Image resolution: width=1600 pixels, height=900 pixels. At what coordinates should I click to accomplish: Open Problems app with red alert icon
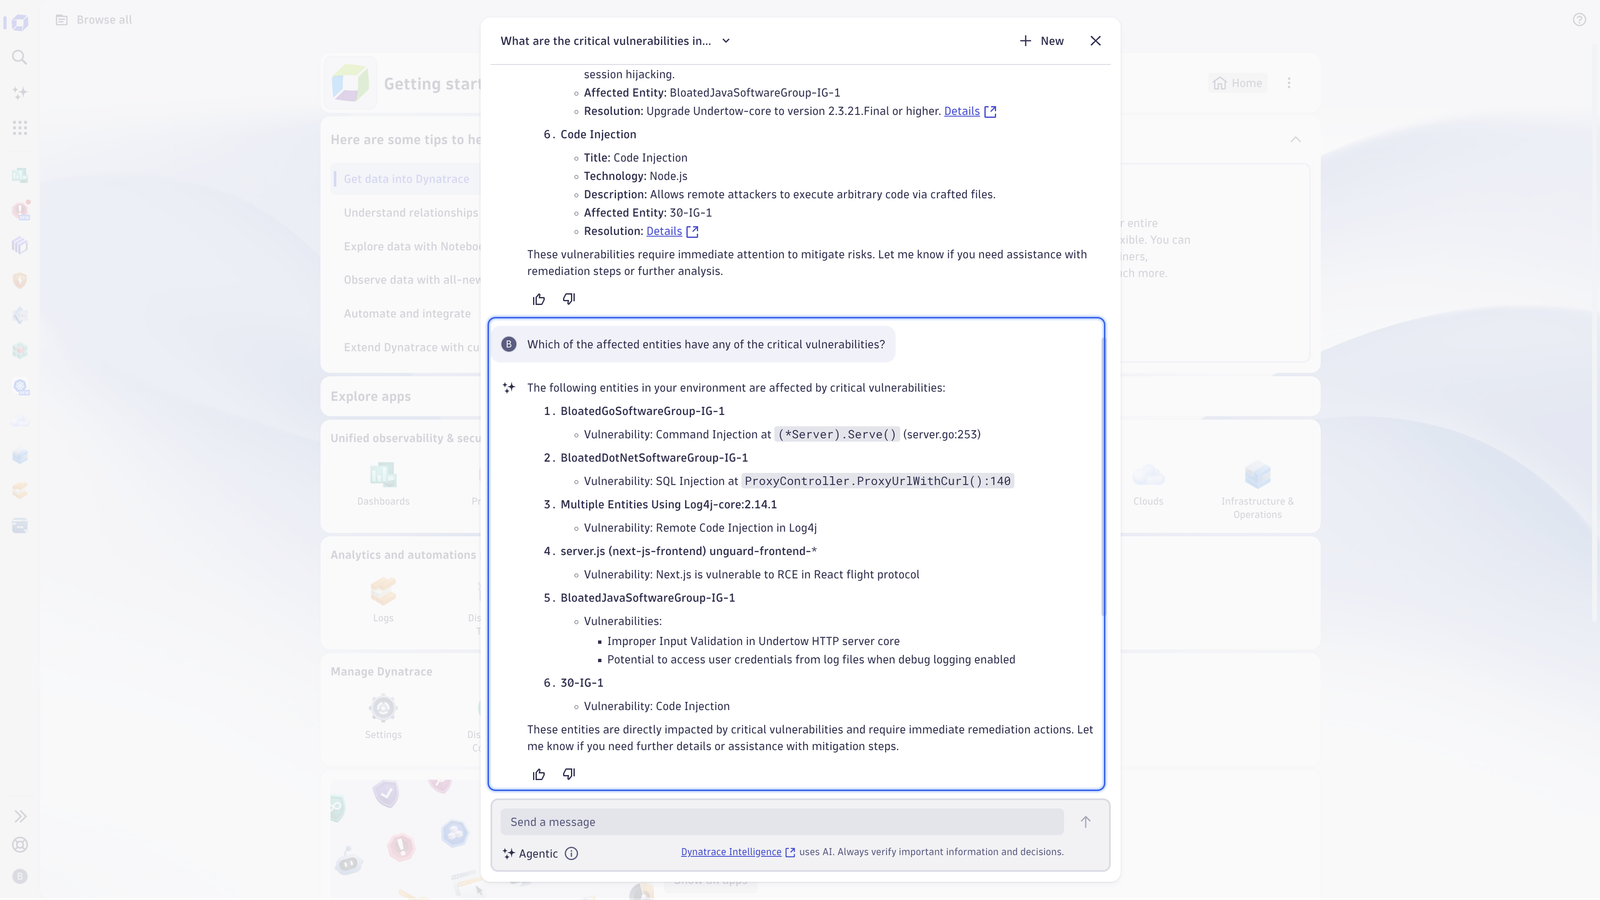tap(20, 210)
